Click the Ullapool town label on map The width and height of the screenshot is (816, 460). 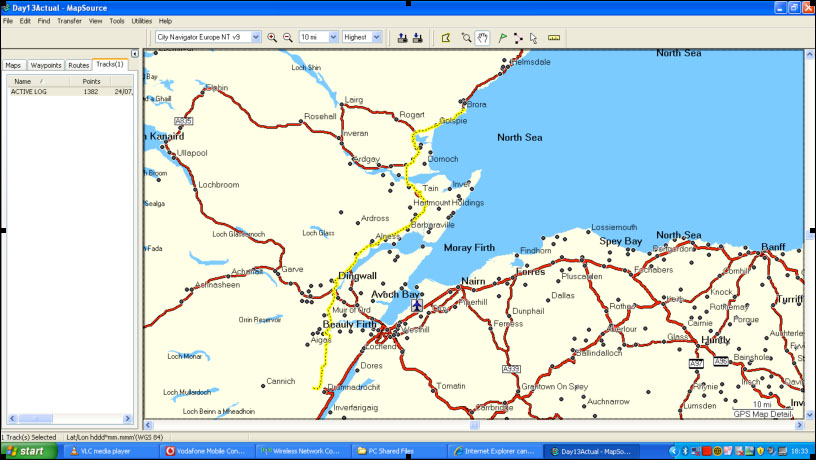coord(192,153)
